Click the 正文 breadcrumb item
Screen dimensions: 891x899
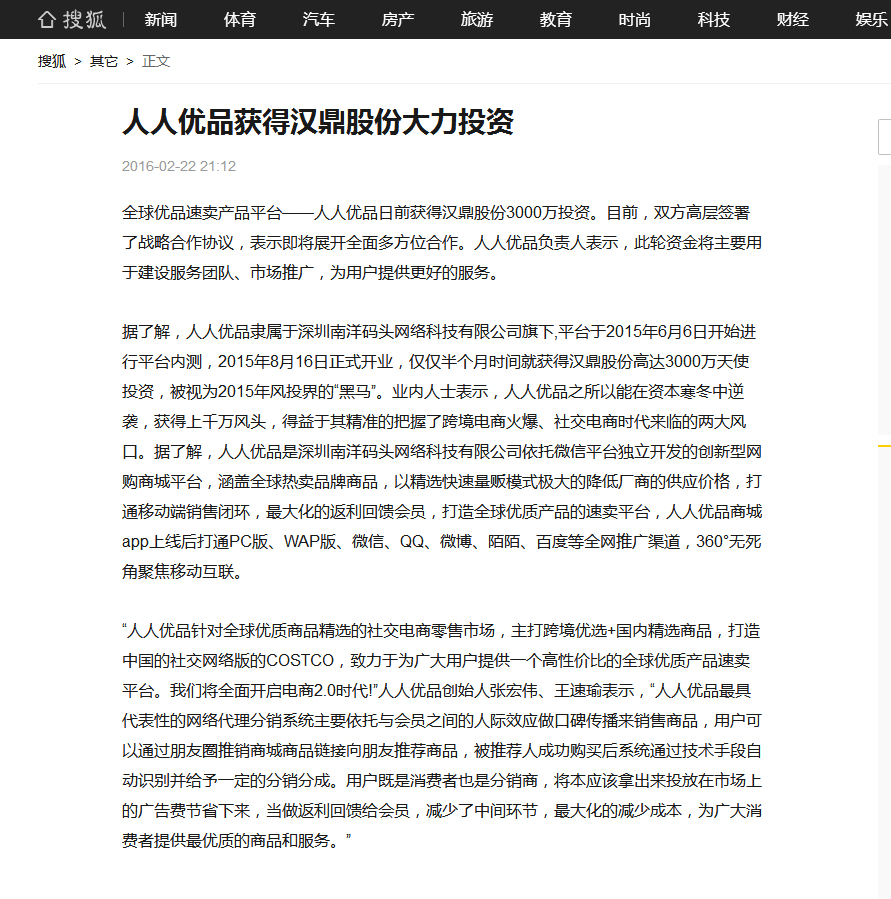pos(156,61)
